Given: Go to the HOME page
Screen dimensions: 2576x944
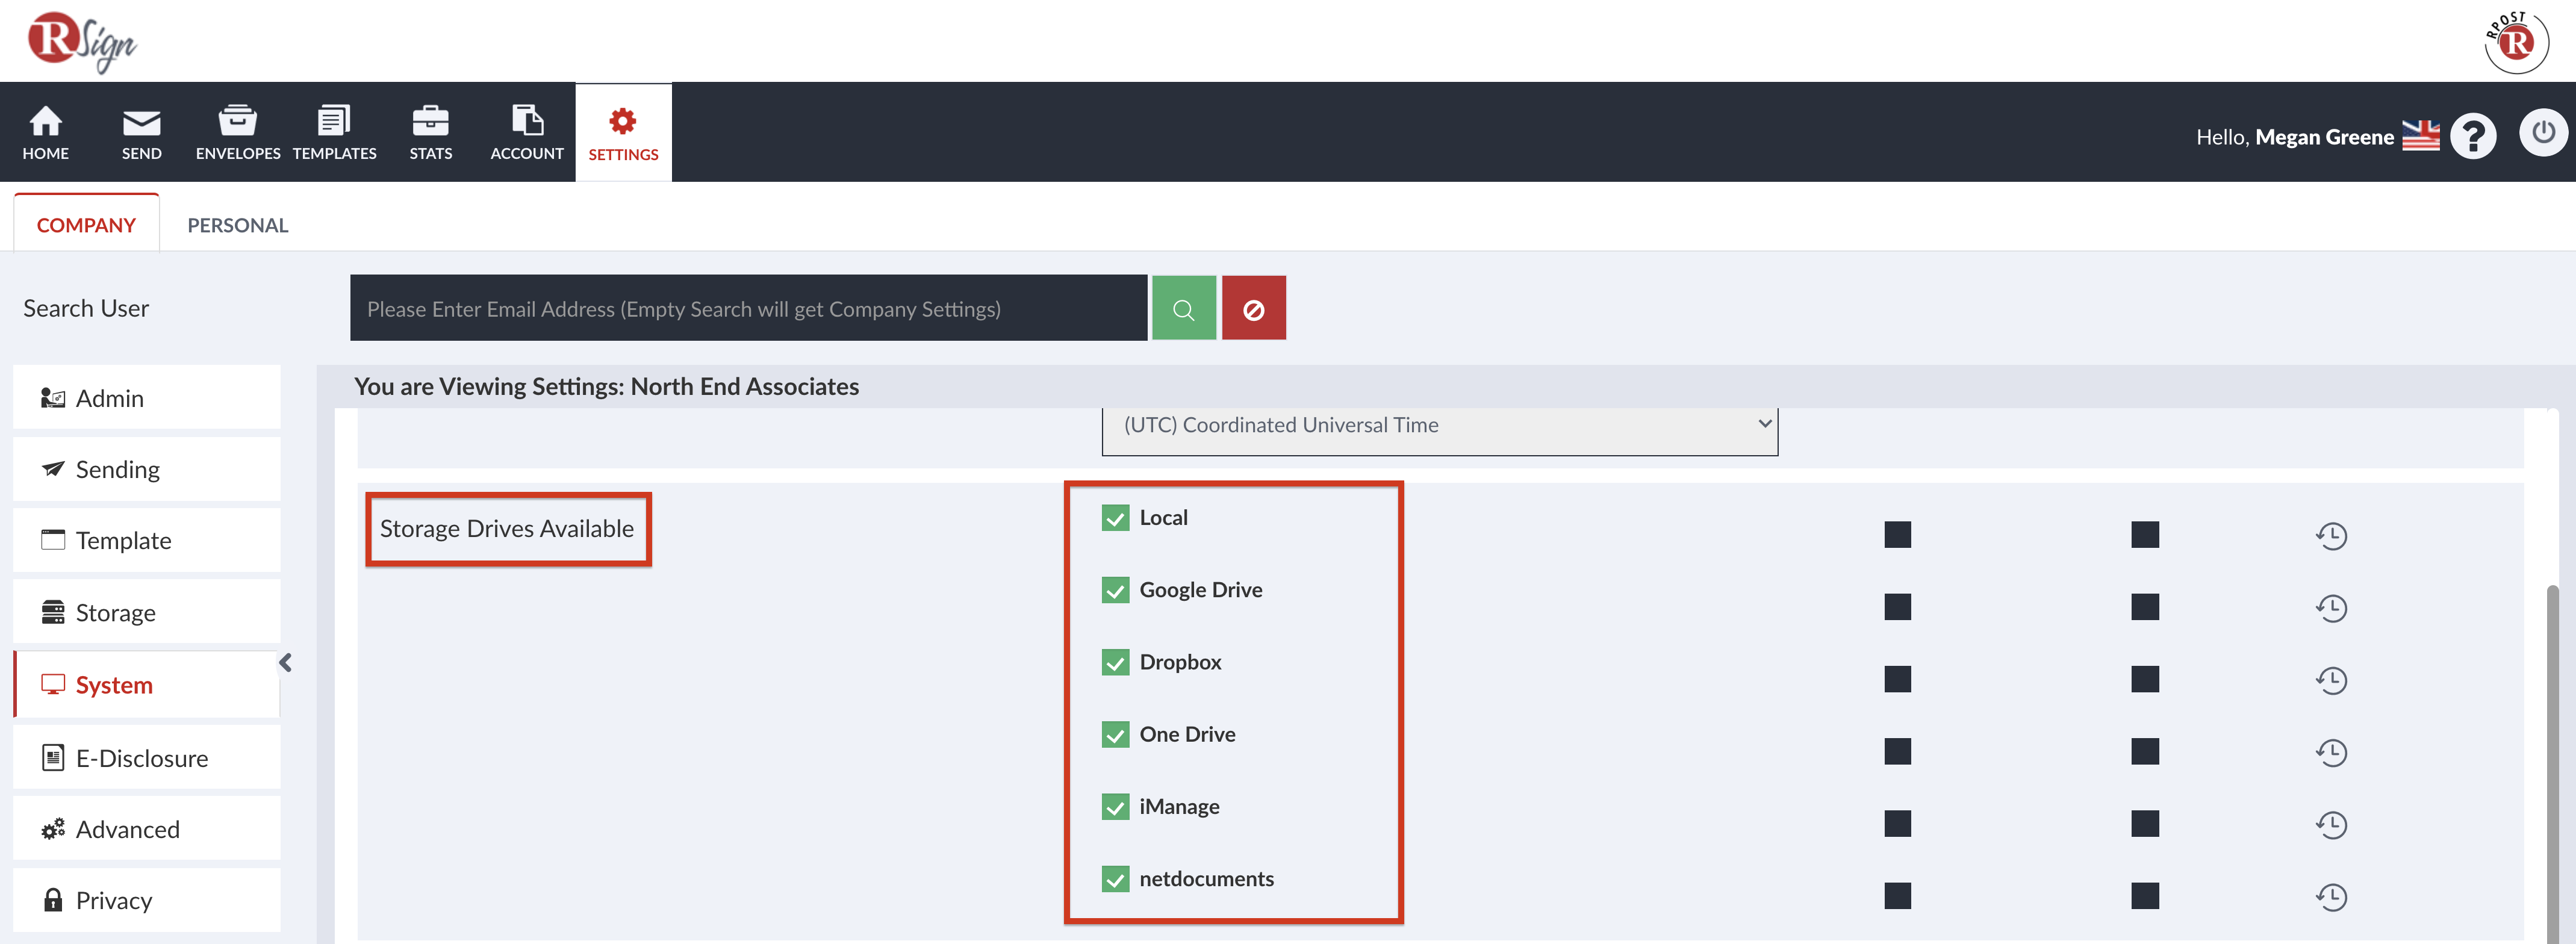Looking at the screenshot, I should coord(46,132).
